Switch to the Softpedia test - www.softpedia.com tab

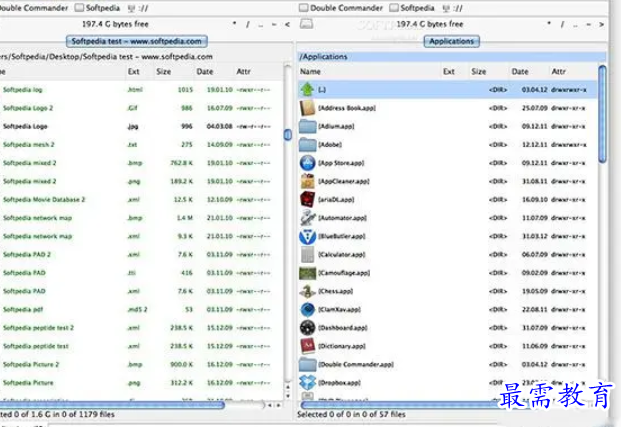136,41
